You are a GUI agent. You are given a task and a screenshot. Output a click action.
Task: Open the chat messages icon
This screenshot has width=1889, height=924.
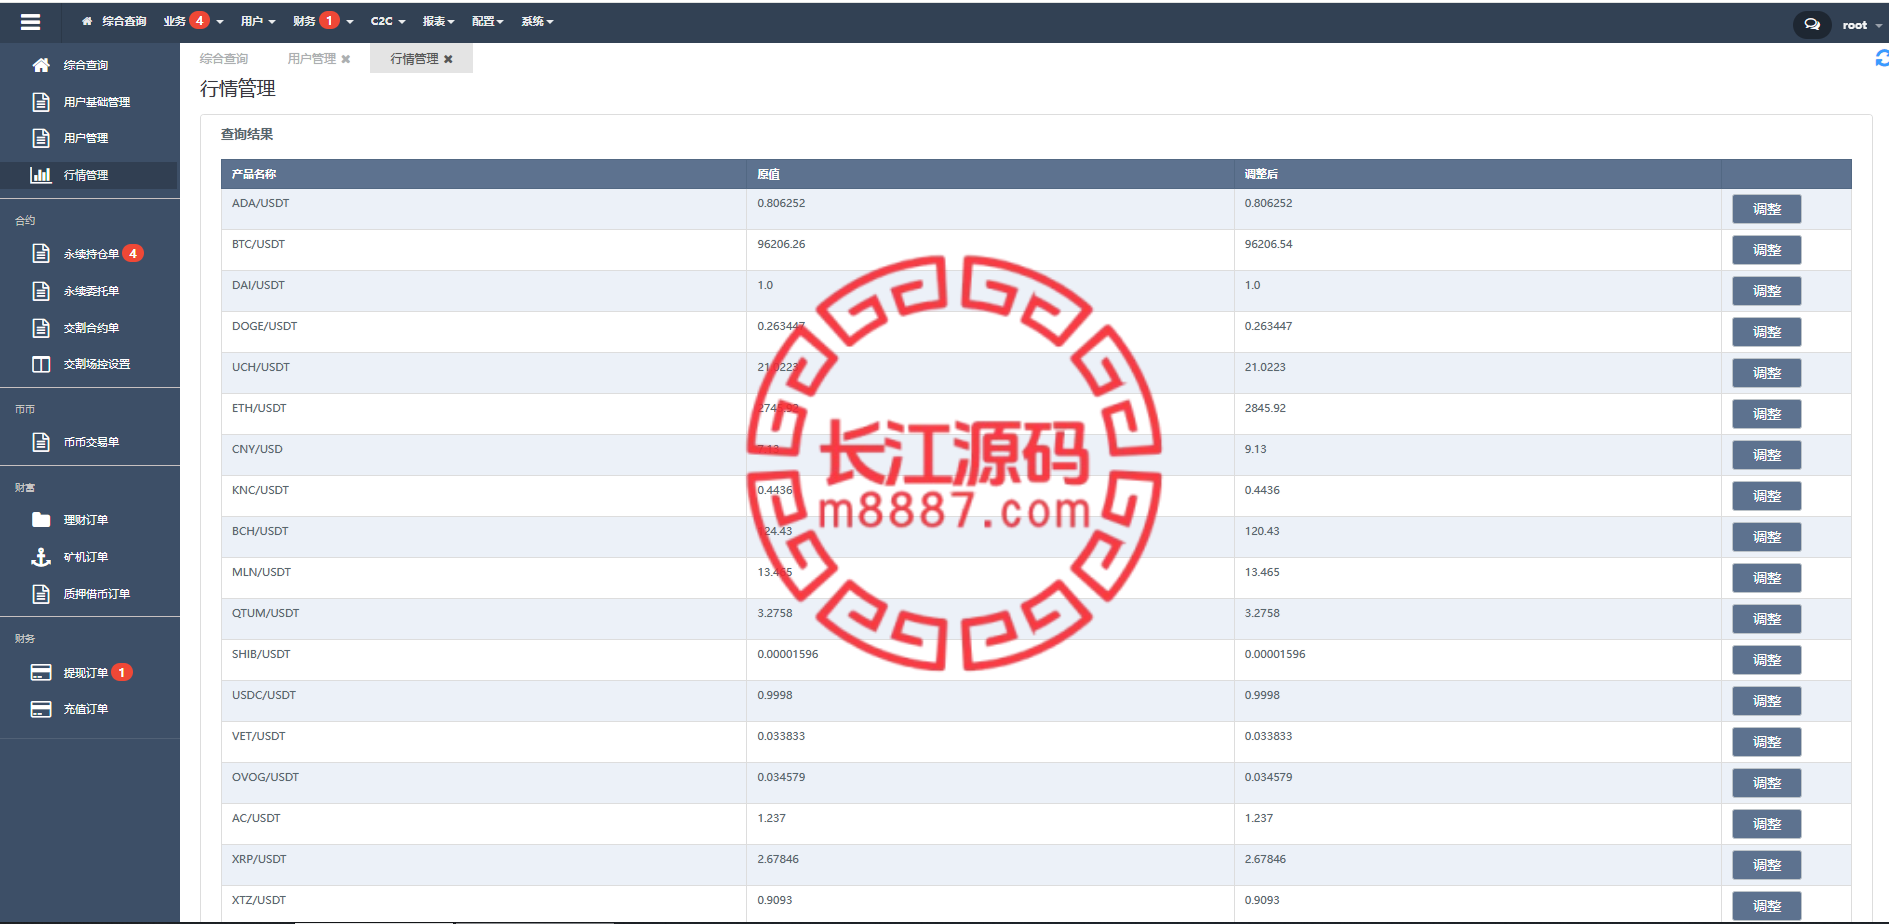click(1811, 24)
